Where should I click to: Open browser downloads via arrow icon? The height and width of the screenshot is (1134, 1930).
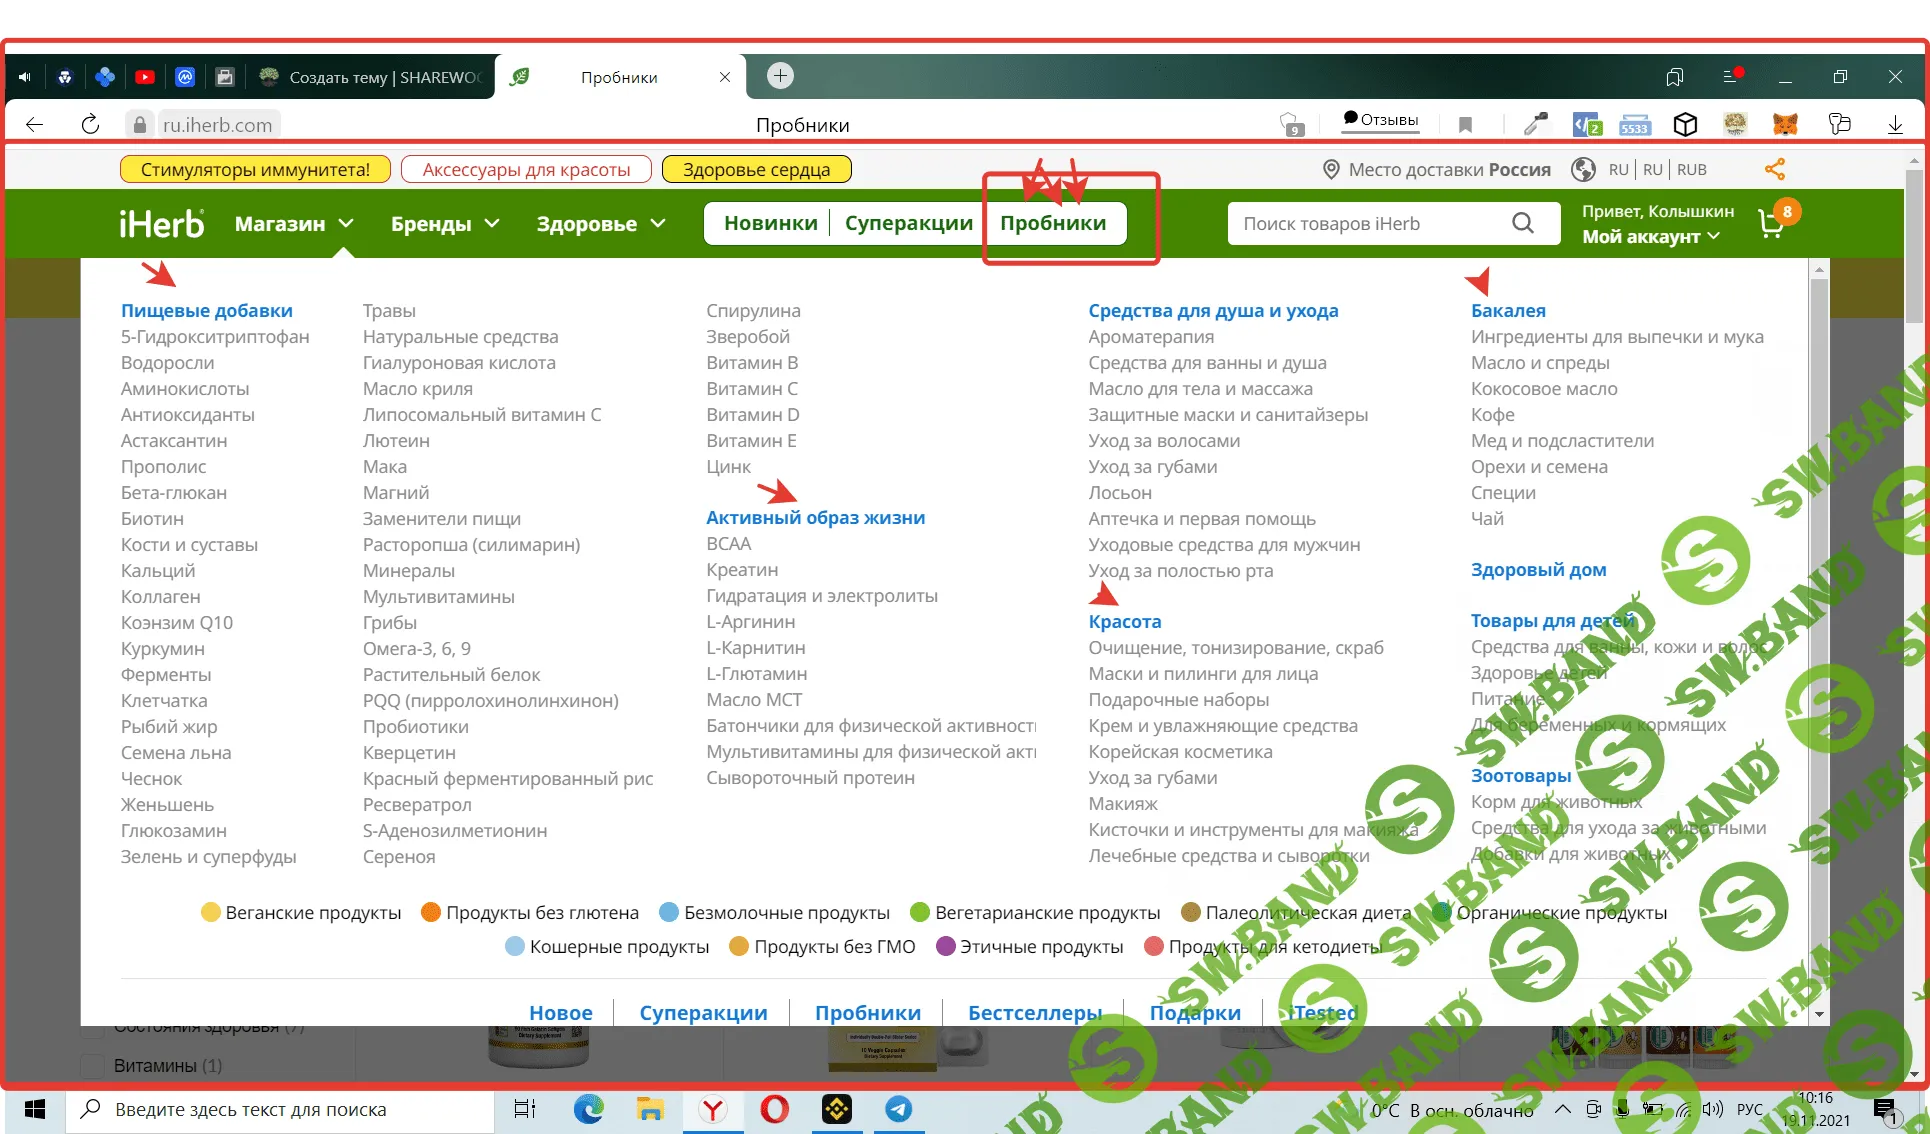pos(1895,123)
